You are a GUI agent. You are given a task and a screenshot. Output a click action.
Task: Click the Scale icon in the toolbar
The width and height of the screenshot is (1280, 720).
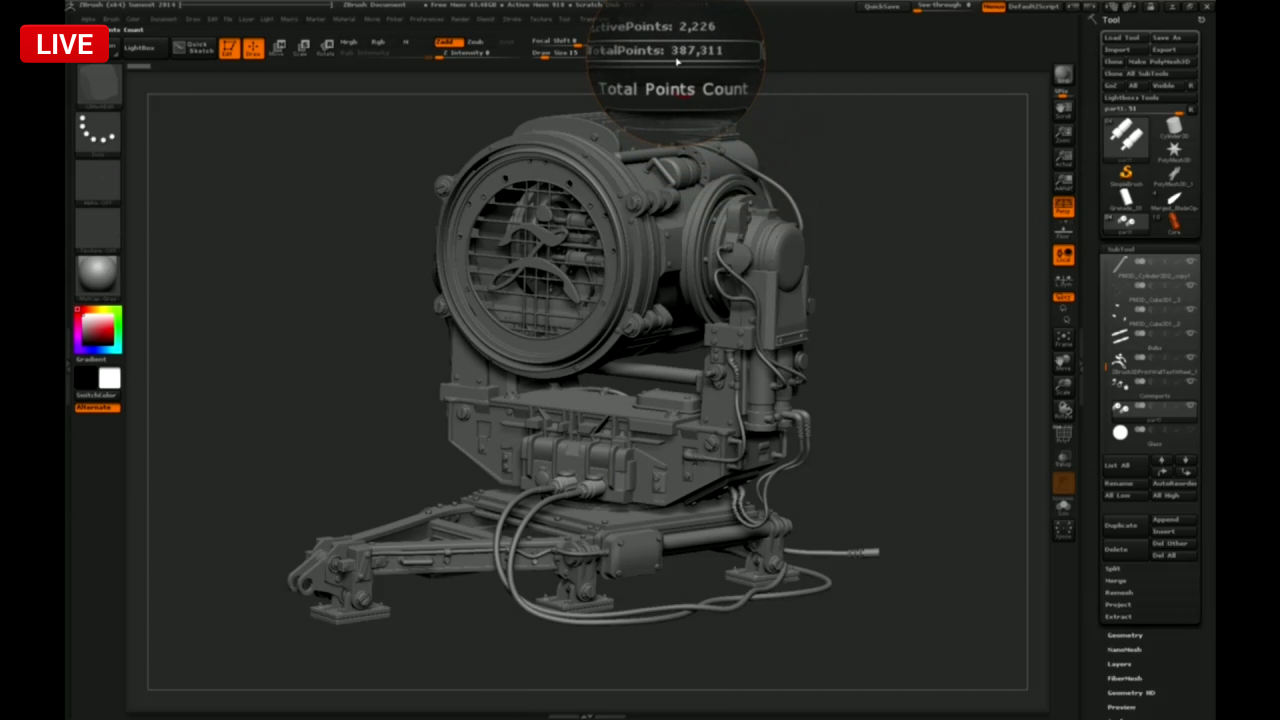[302, 49]
